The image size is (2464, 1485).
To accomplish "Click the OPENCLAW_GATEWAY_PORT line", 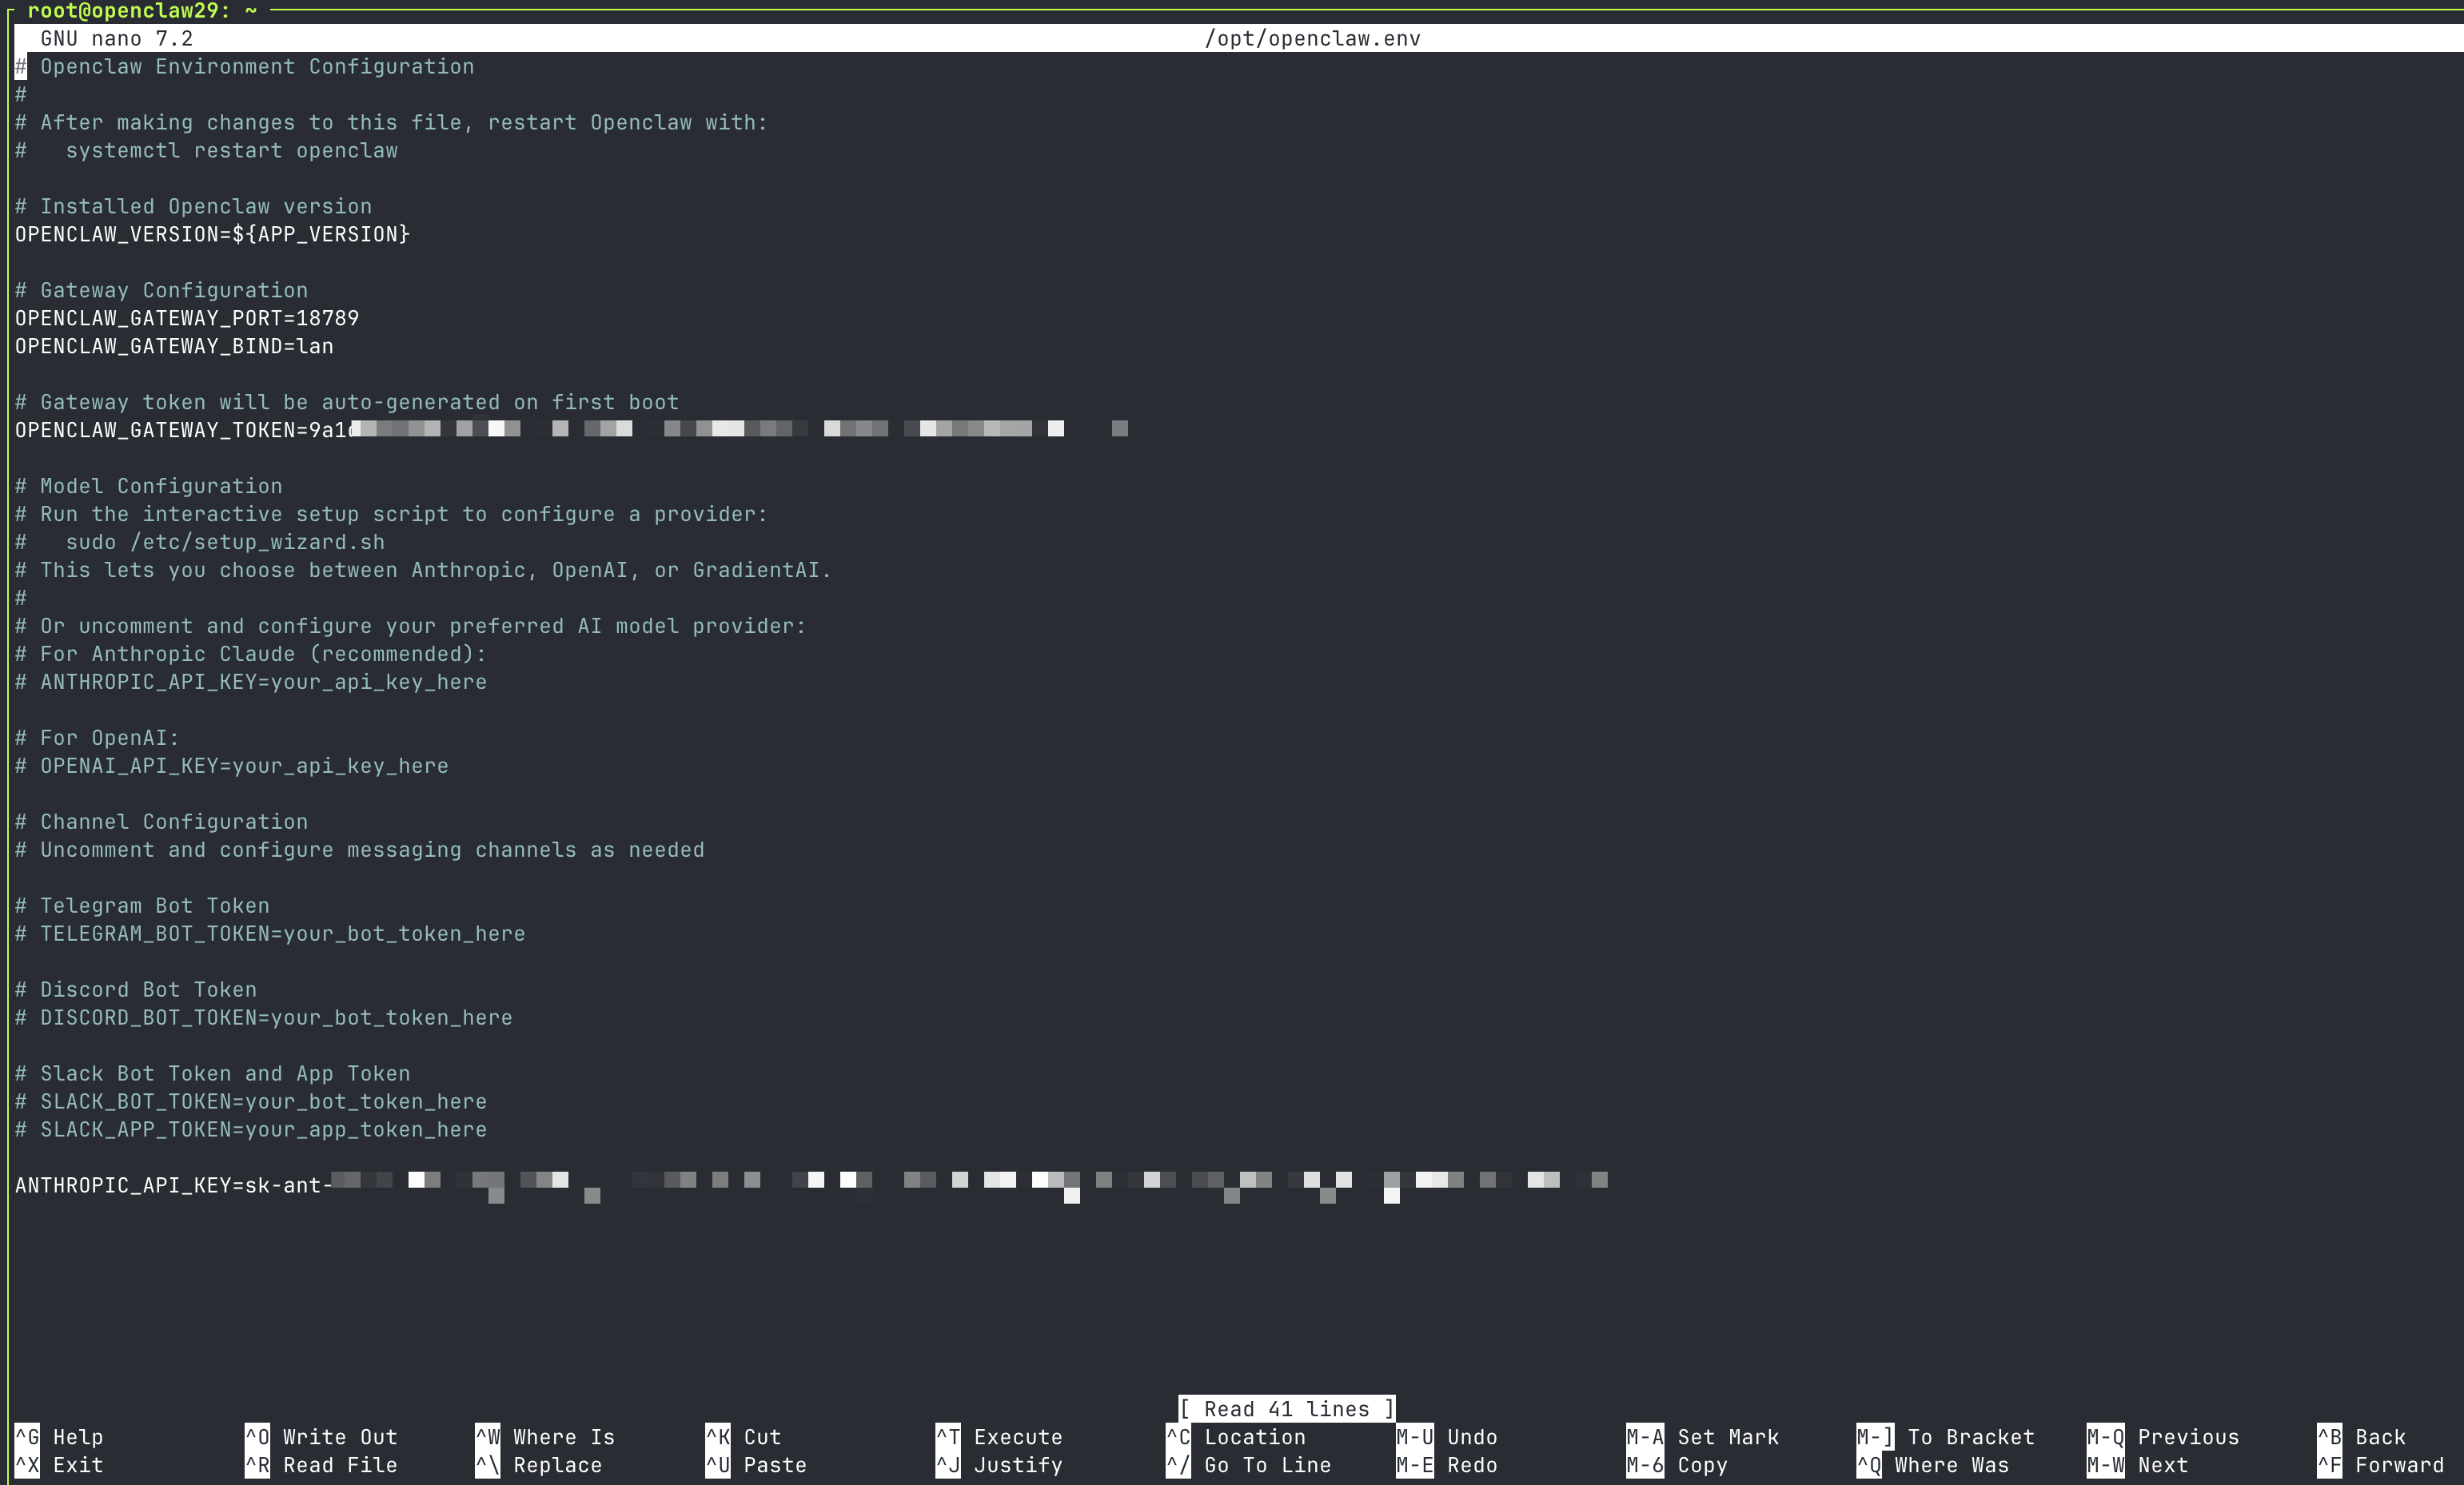I will click(187, 318).
